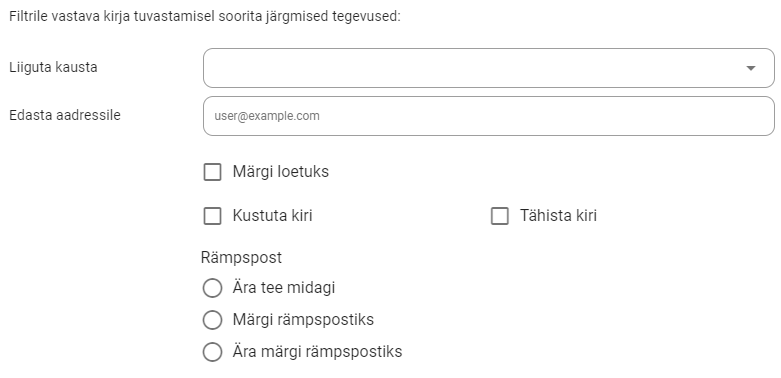Click the Edasta aadressile field label
This screenshot has height=378, width=781.
coord(65,115)
